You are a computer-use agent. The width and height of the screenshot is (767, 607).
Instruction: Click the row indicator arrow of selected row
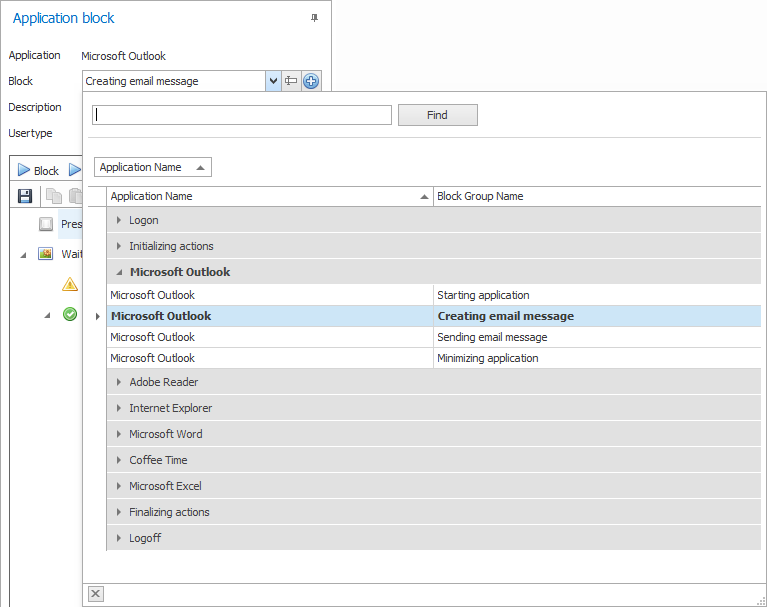[97, 316]
